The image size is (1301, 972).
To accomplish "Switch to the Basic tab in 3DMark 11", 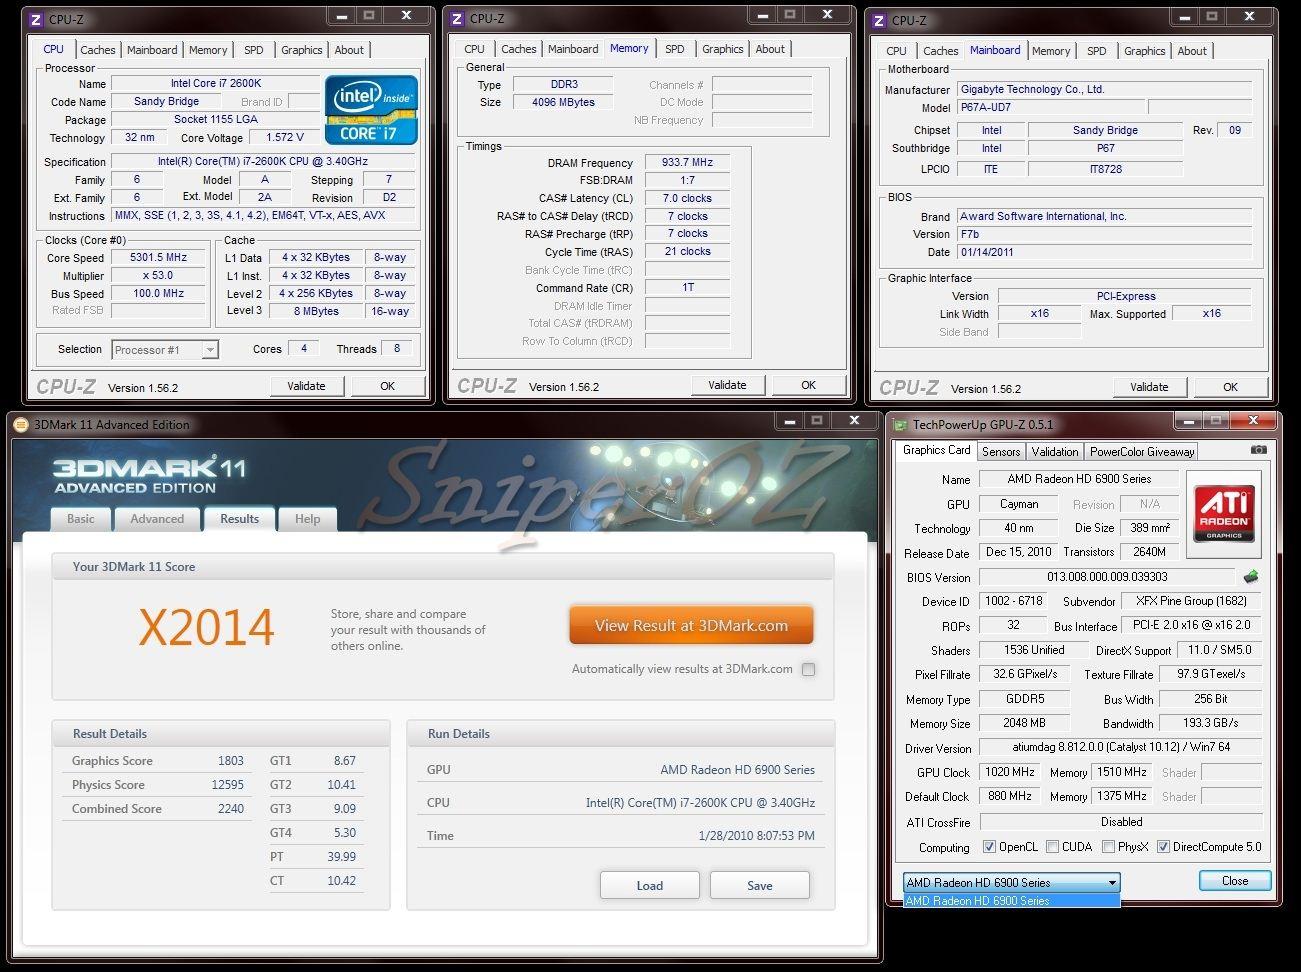I will click(x=81, y=519).
